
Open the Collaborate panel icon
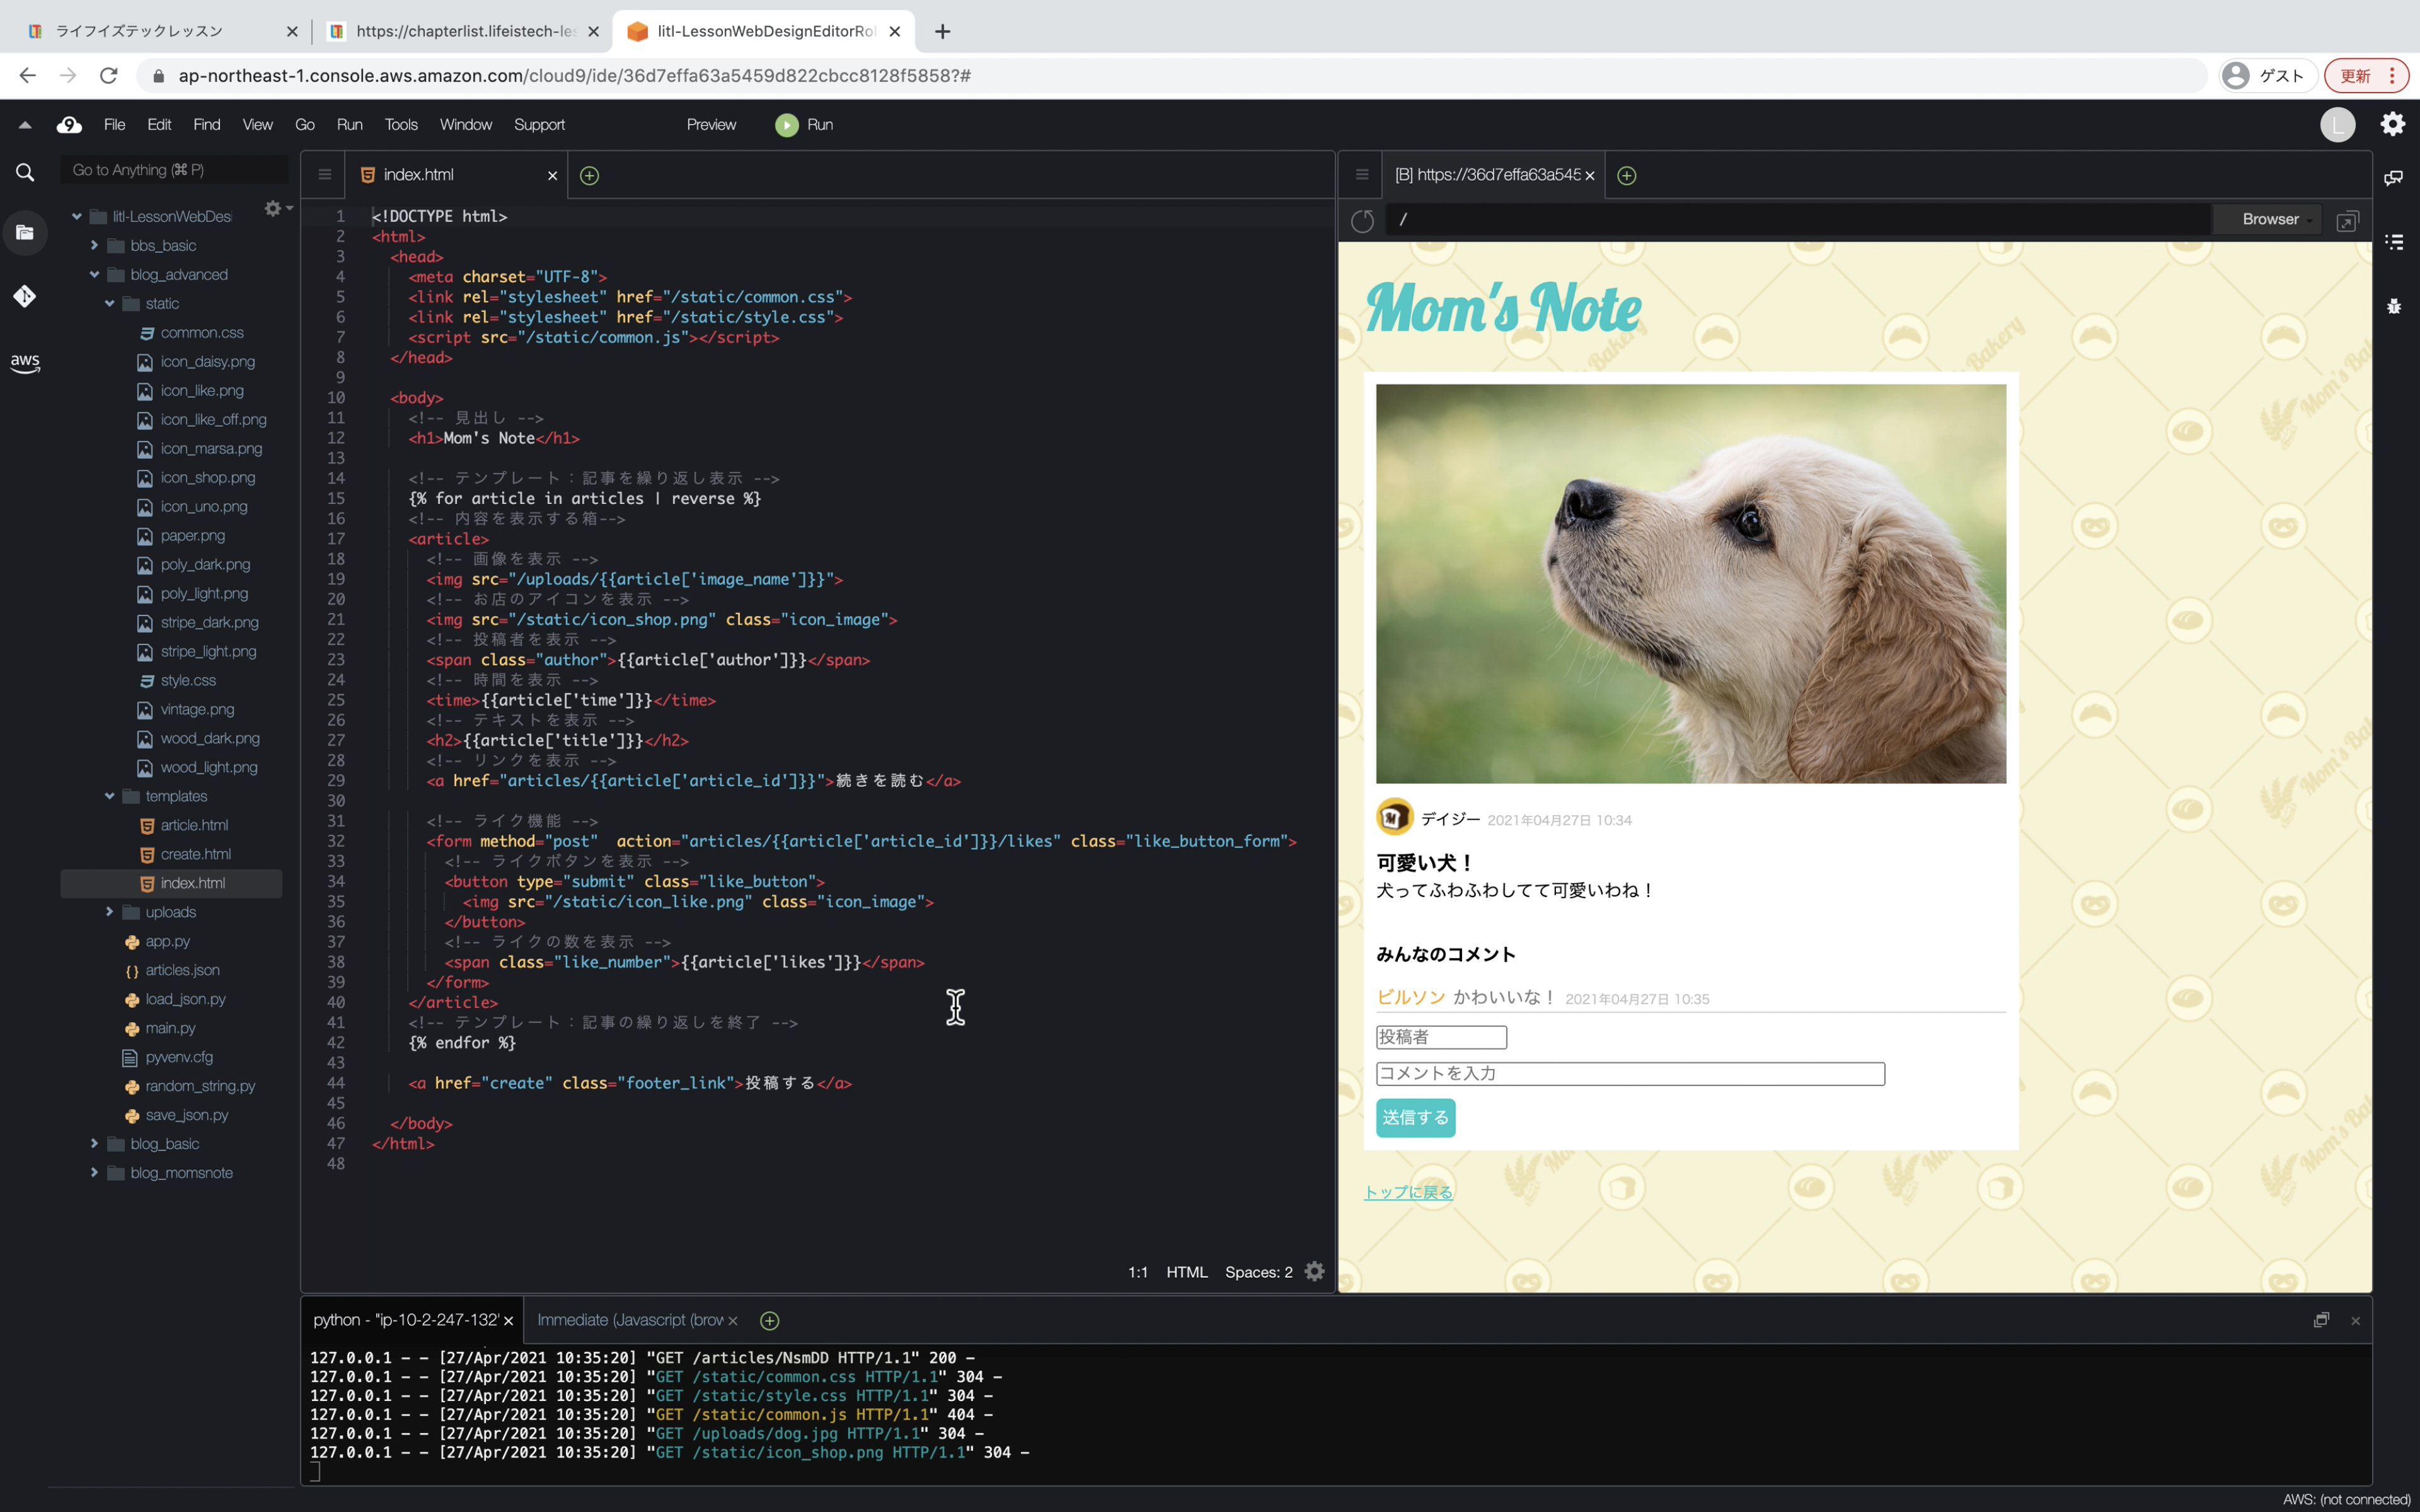[2394, 178]
